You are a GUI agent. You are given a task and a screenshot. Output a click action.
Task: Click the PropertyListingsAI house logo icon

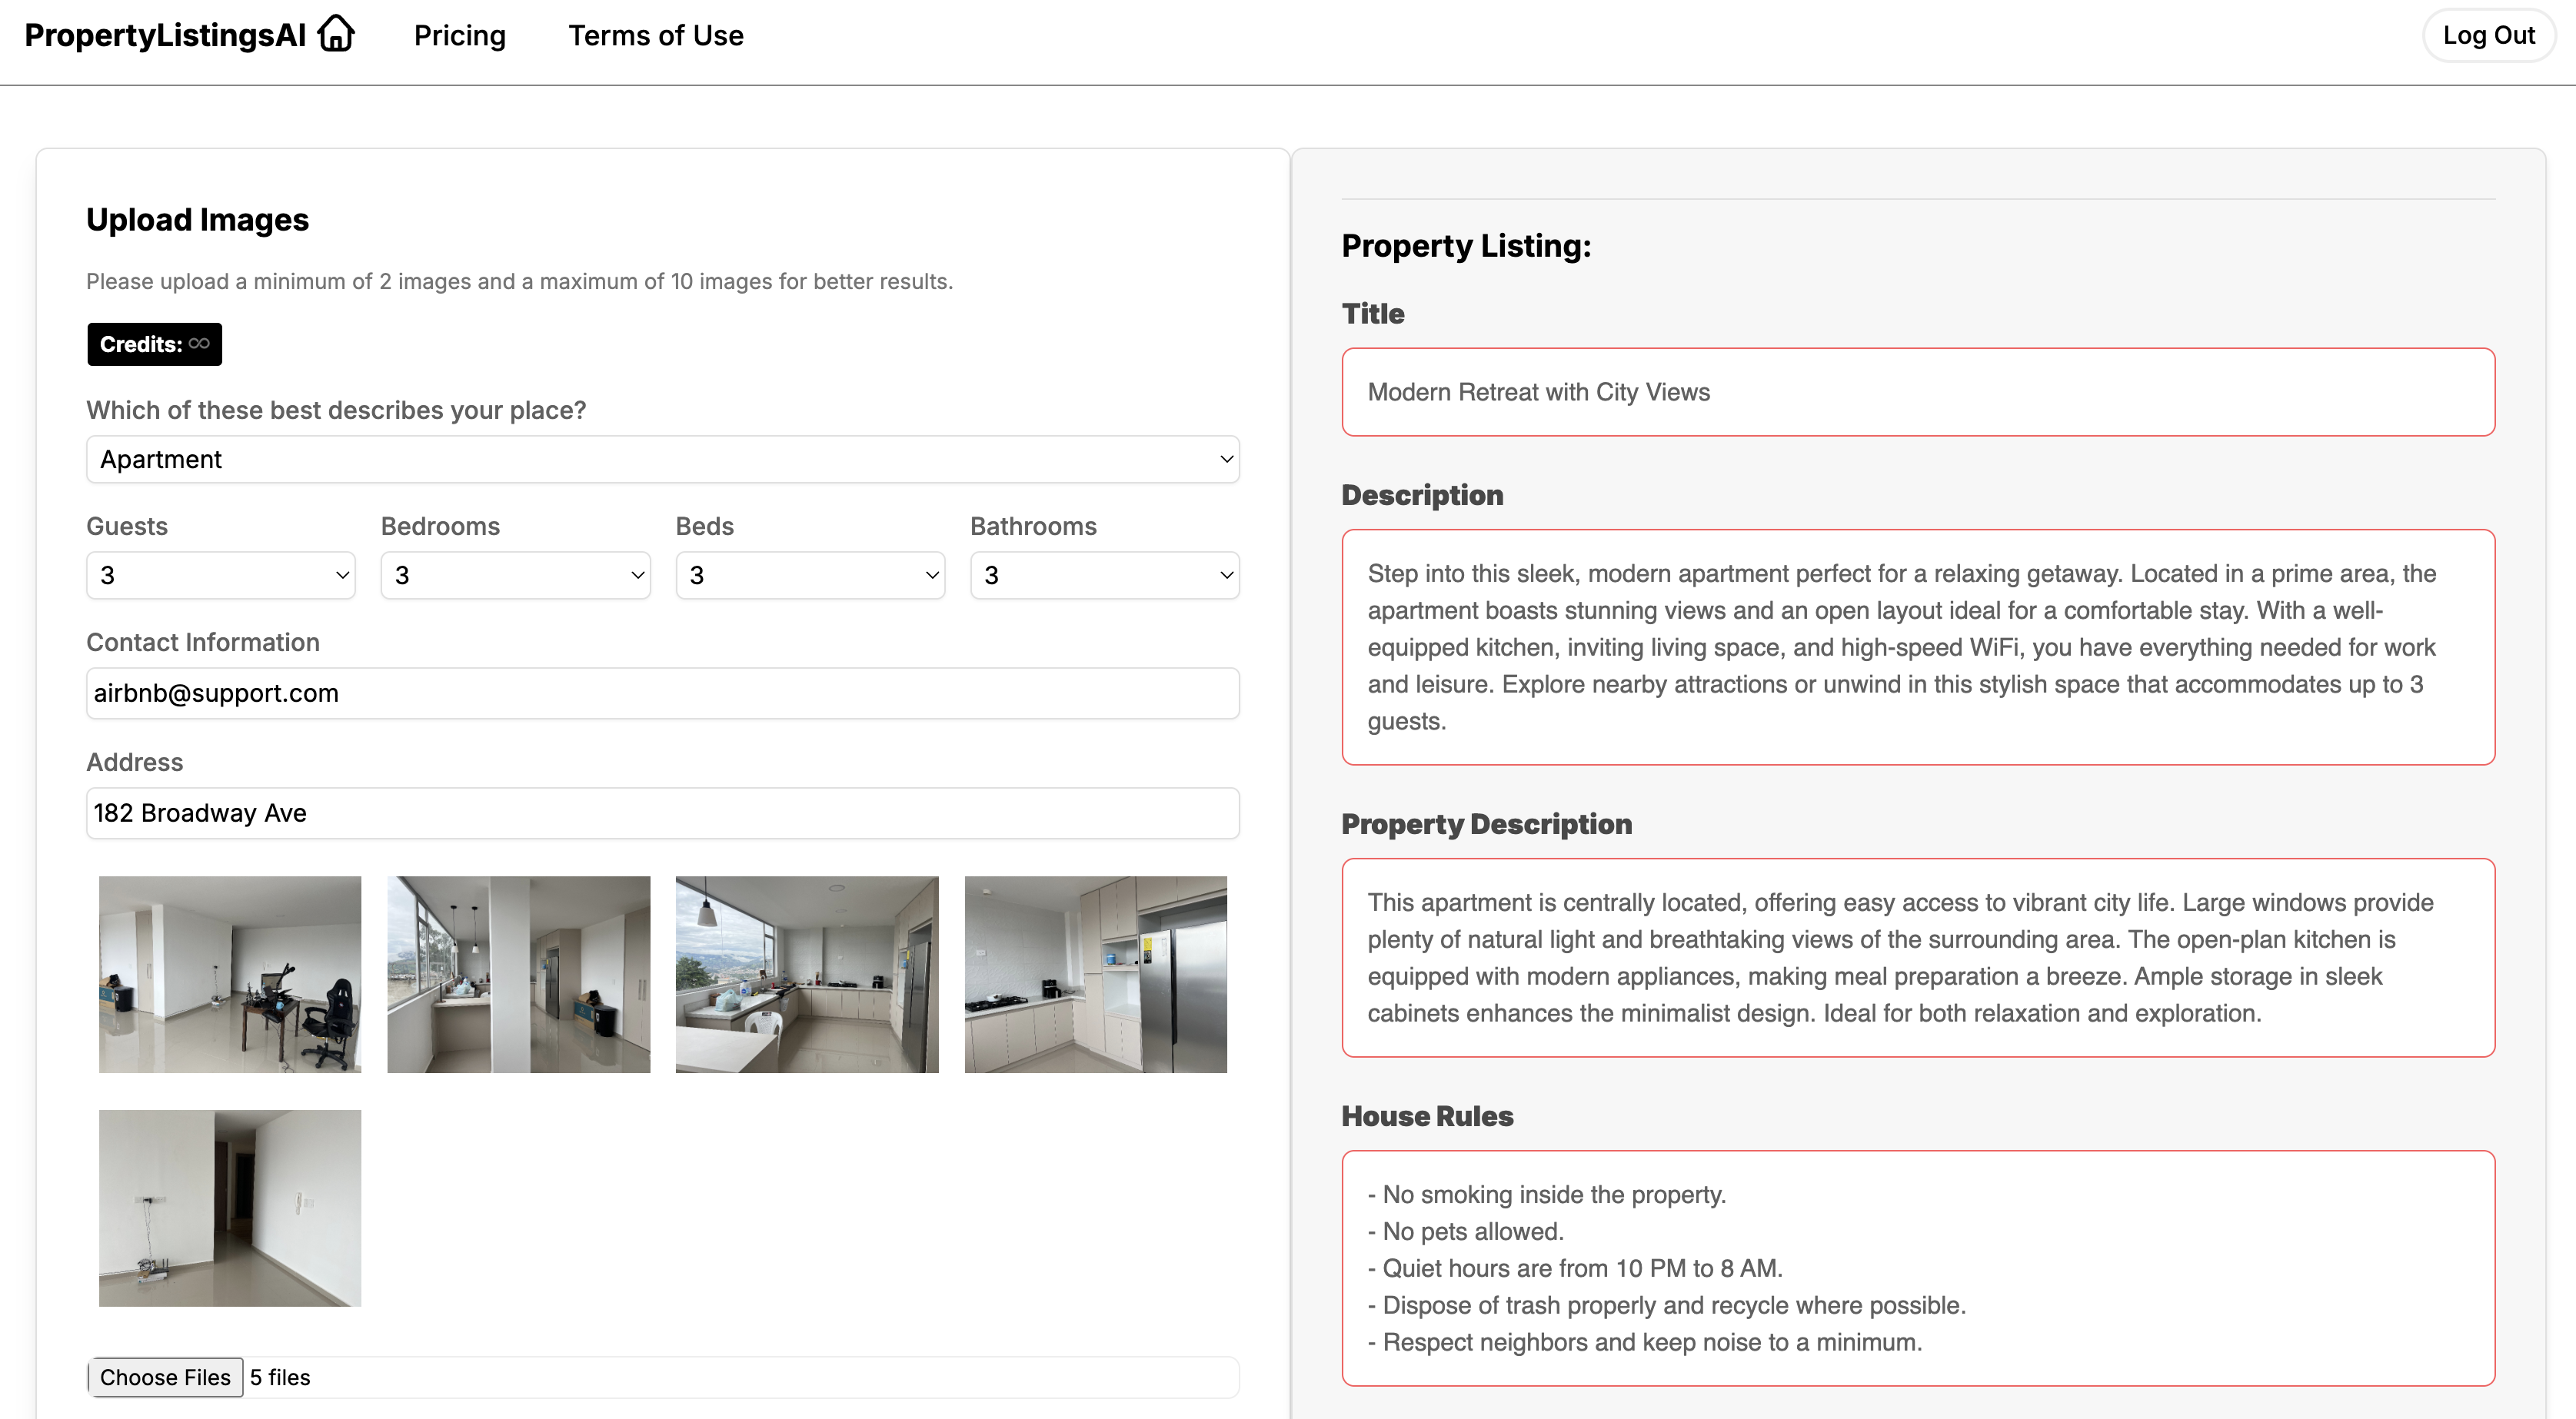pyautogui.click(x=336, y=34)
